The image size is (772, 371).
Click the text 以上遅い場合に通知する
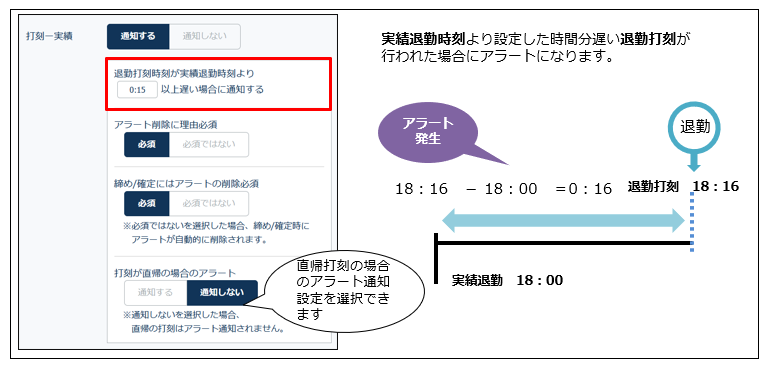tap(212, 90)
